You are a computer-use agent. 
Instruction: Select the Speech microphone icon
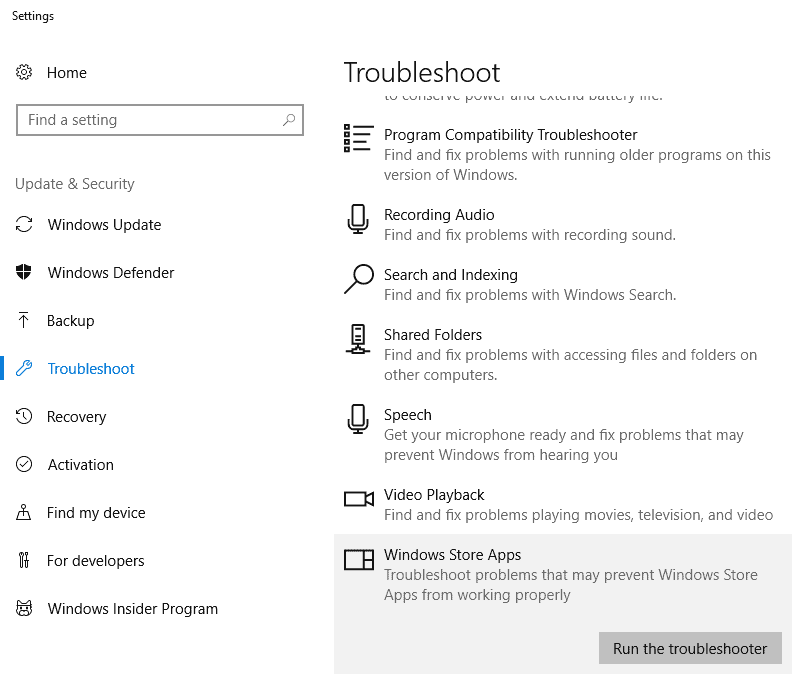tap(357, 420)
